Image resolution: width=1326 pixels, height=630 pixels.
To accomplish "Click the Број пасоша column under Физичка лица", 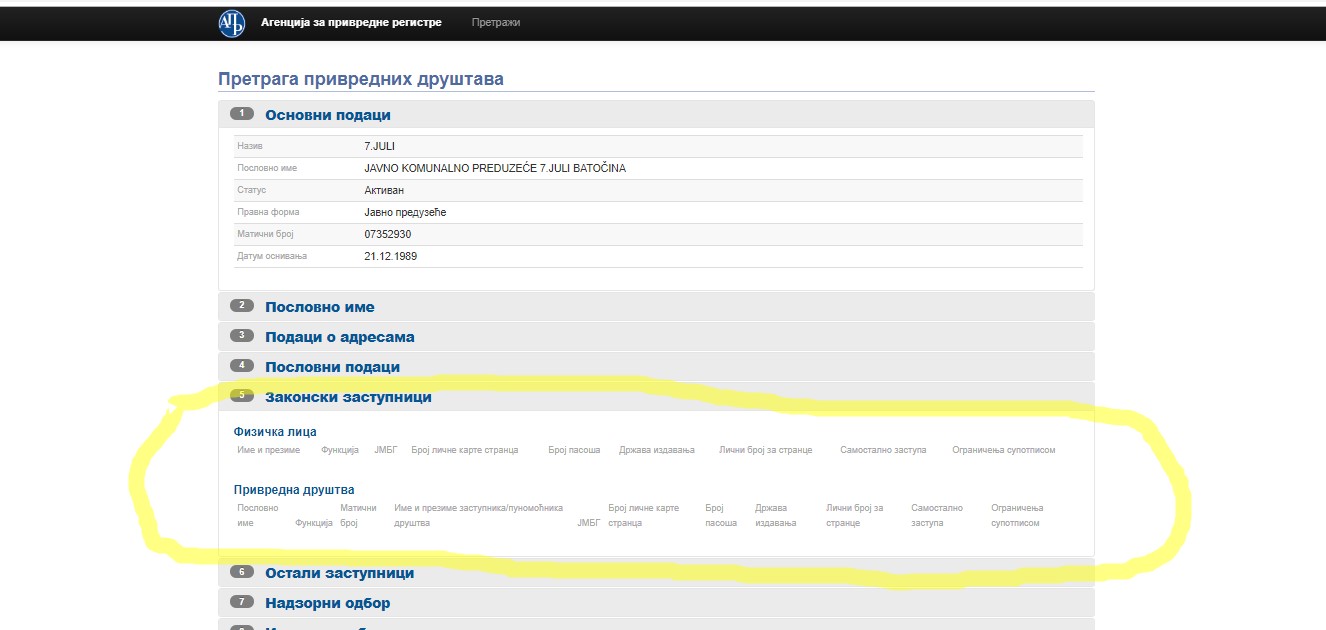I will pyautogui.click(x=574, y=450).
